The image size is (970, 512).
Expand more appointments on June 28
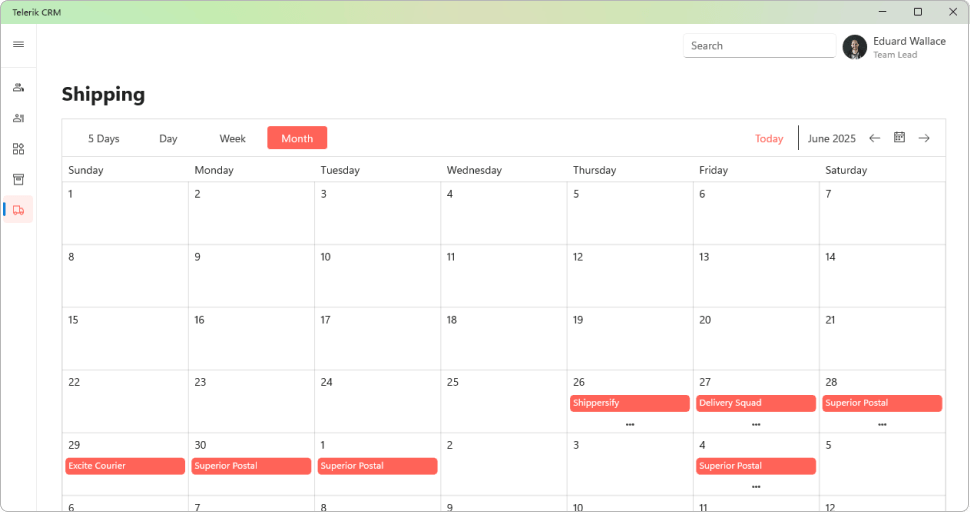(882, 425)
